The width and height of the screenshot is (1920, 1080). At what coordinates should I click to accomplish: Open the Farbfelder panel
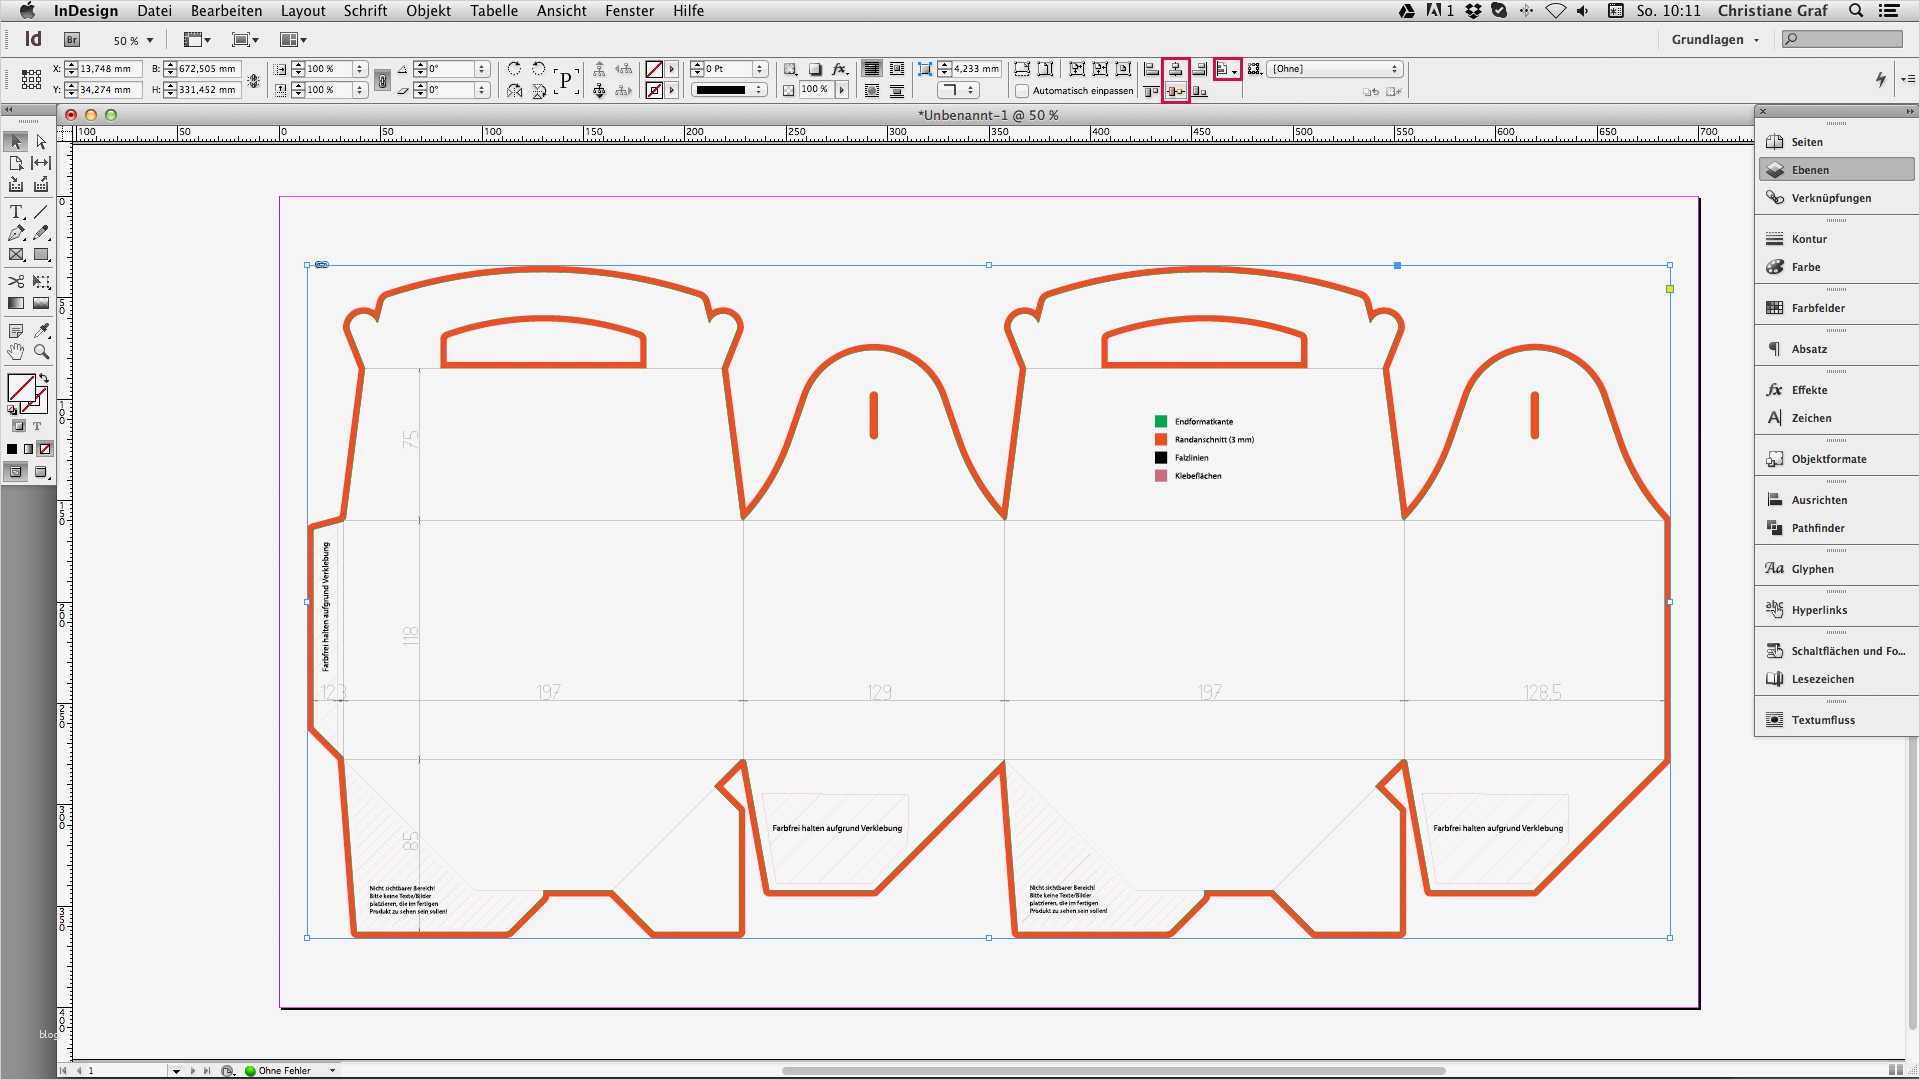pyautogui.click(x=1820, y=307)
